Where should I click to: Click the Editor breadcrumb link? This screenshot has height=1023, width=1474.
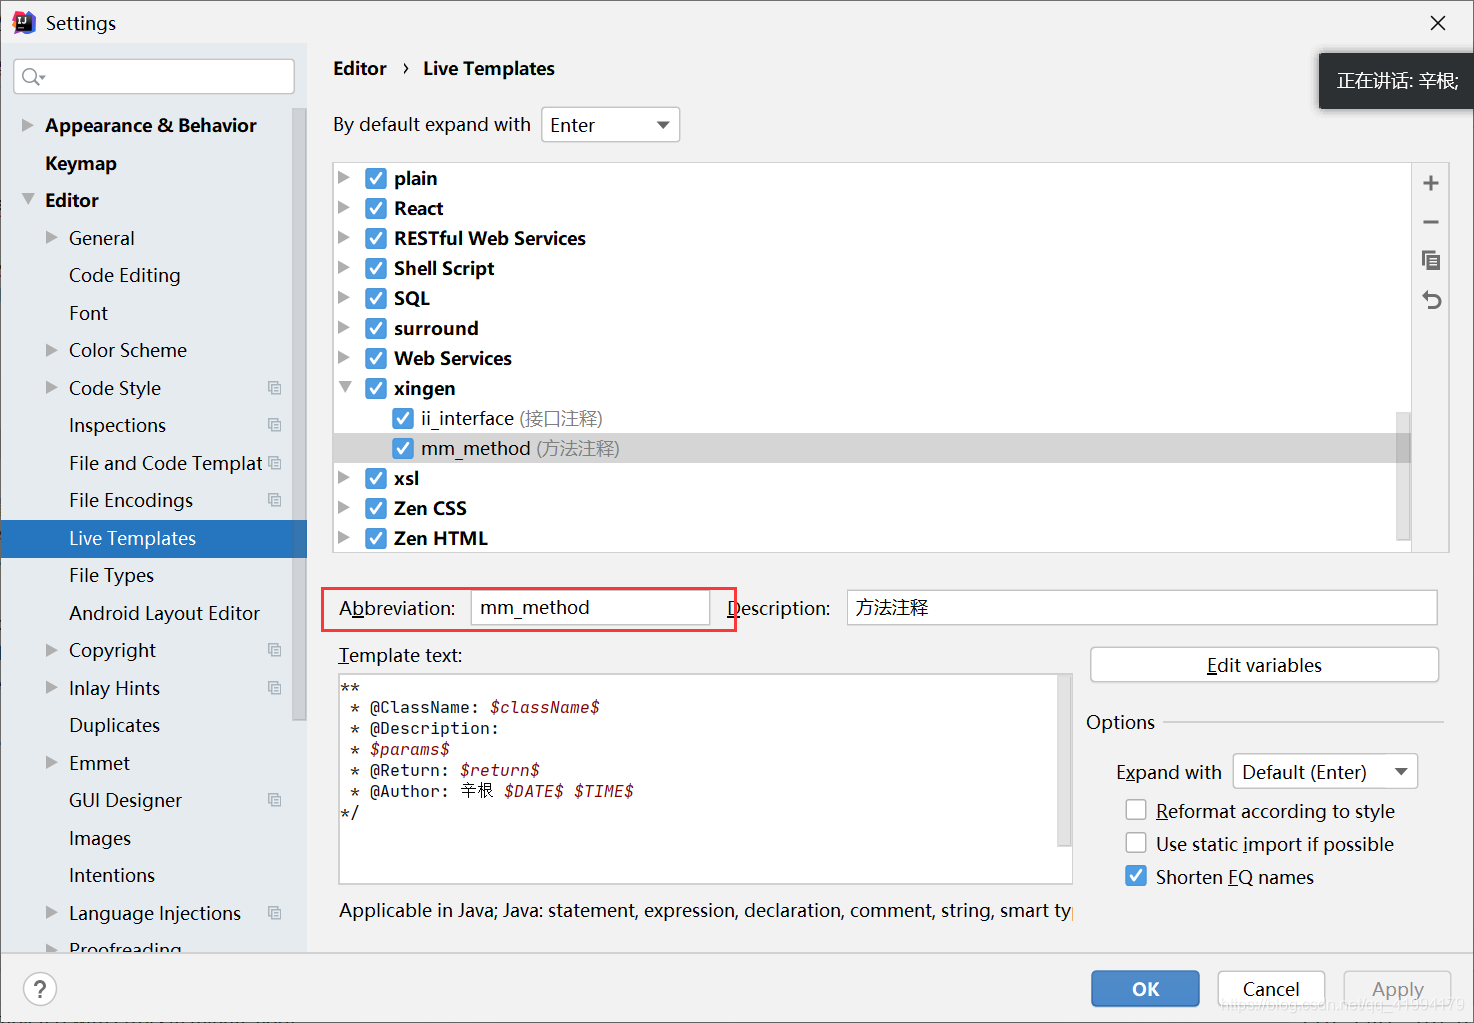click(360, 68)
